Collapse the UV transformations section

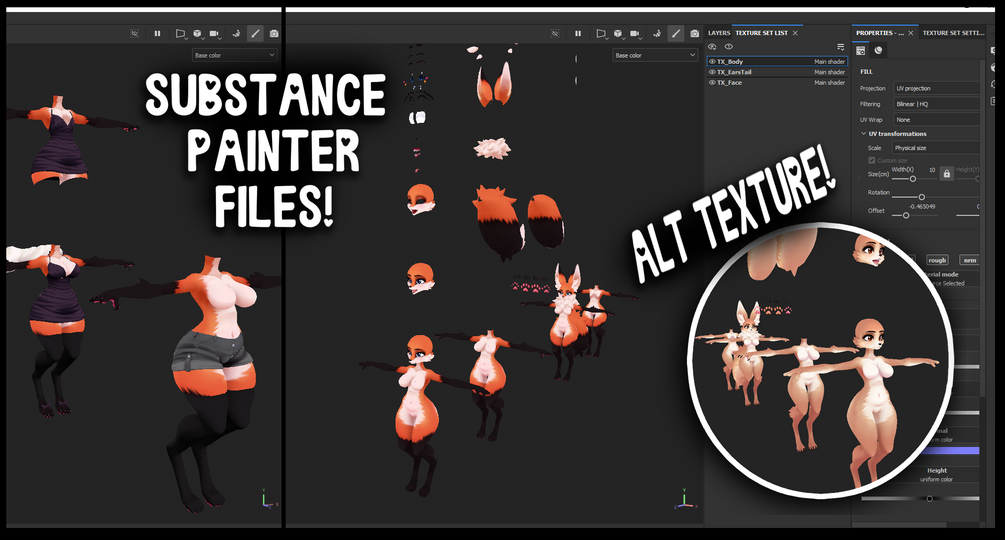[x=864, y=134]
